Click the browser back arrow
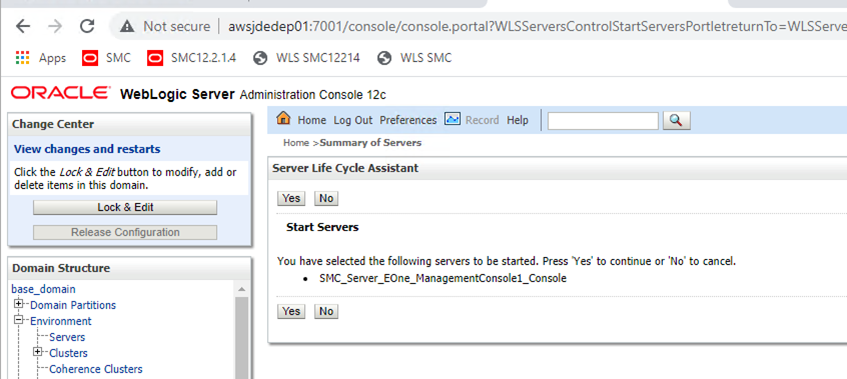 click(x=22, y=26)
